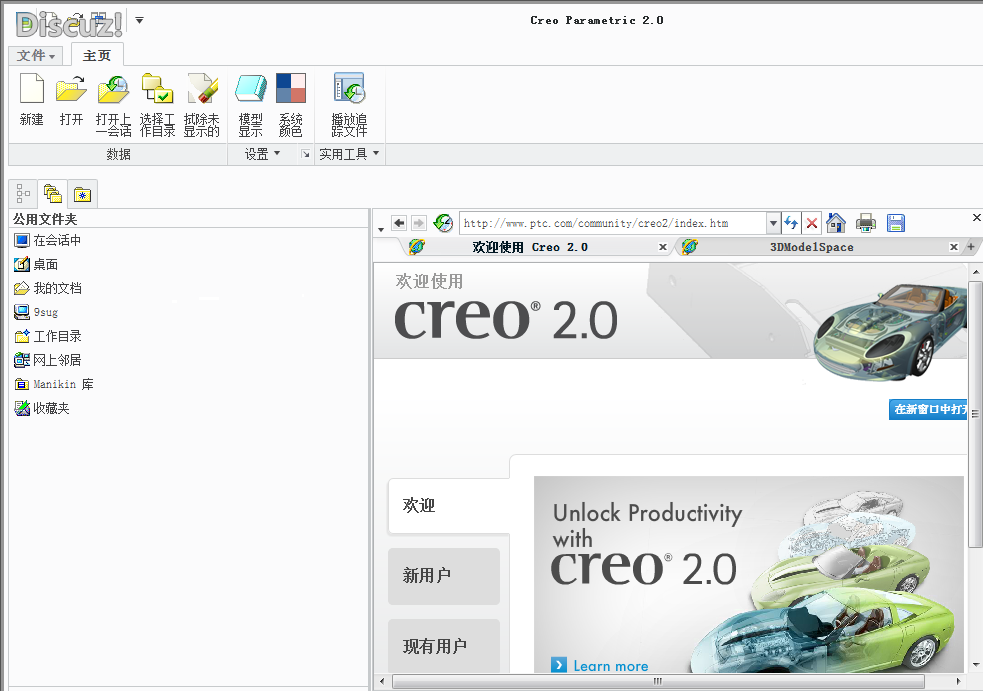This screenshot has height=691, width=983.
Task: Click scroll down arrow of browser page
Action: coord(975,665)
